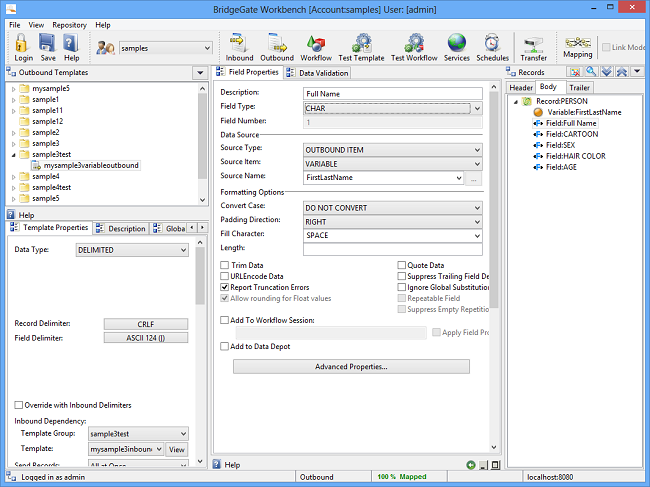Click the CRLF record delimiter button

click(x=146, y=324)
